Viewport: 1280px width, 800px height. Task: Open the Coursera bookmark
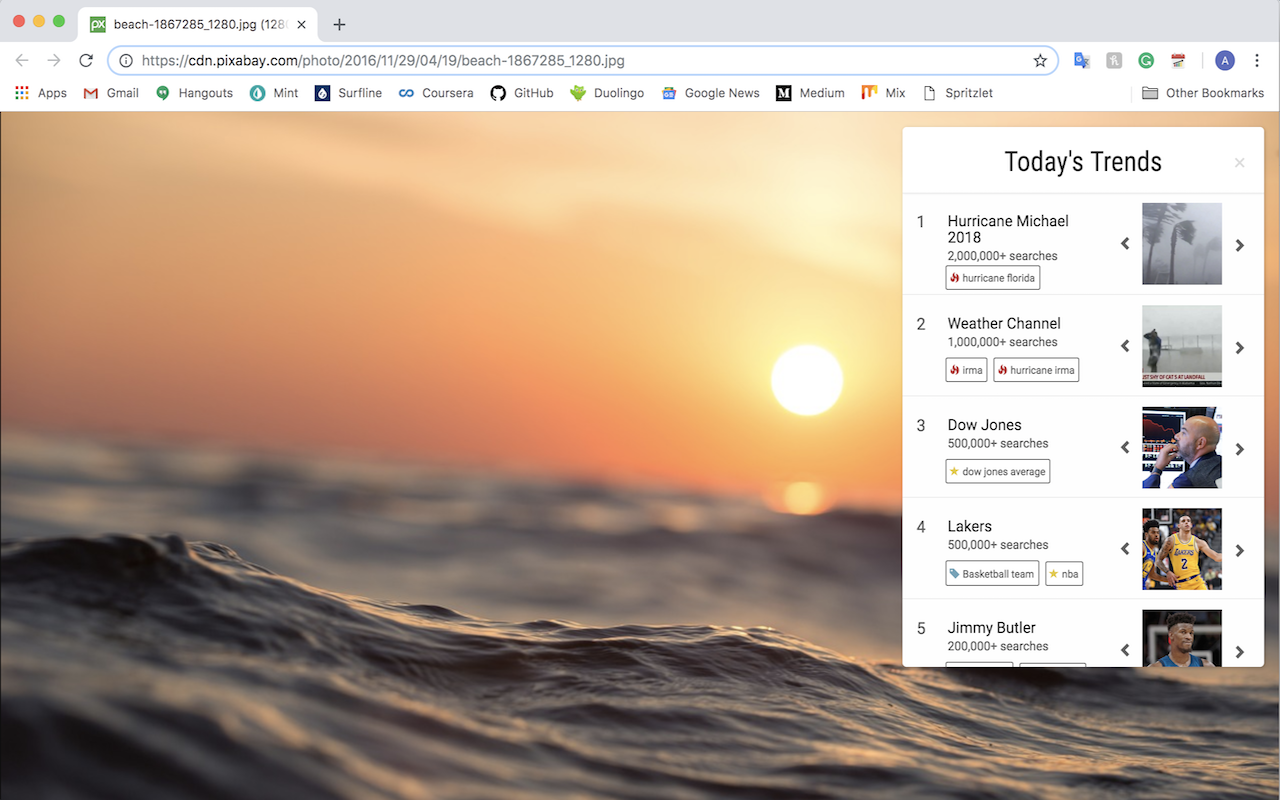coord(436,93)
